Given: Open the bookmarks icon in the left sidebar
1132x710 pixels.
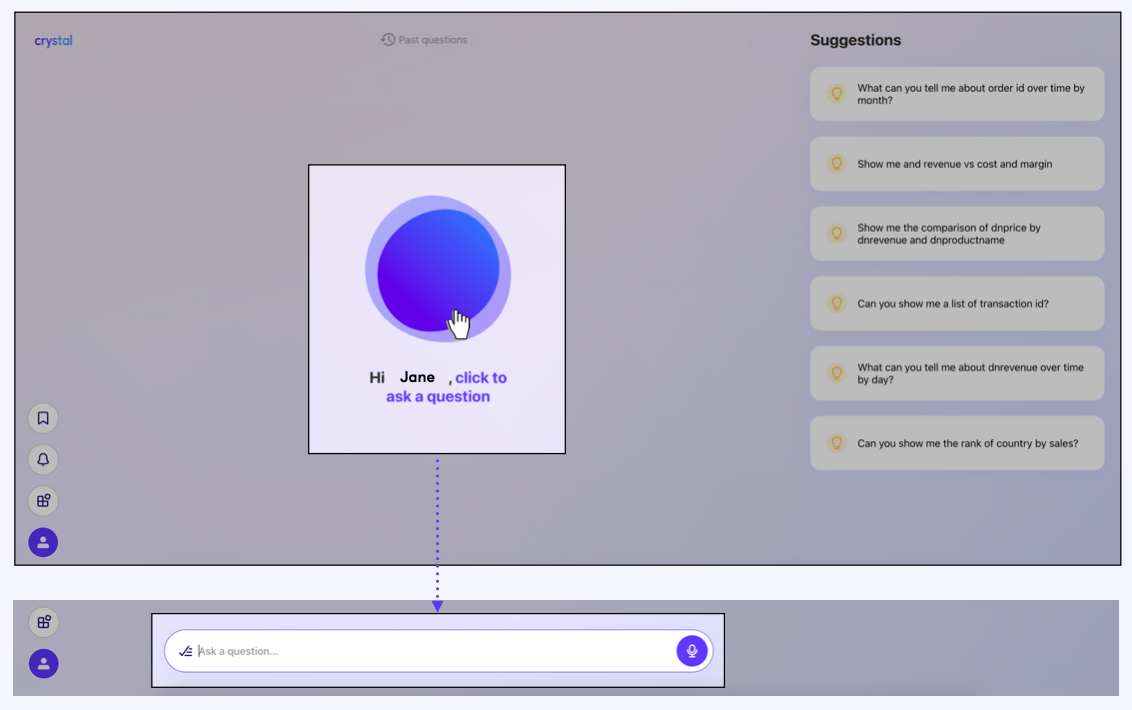Looking at the screenshot, I should [x=43, y=418].
